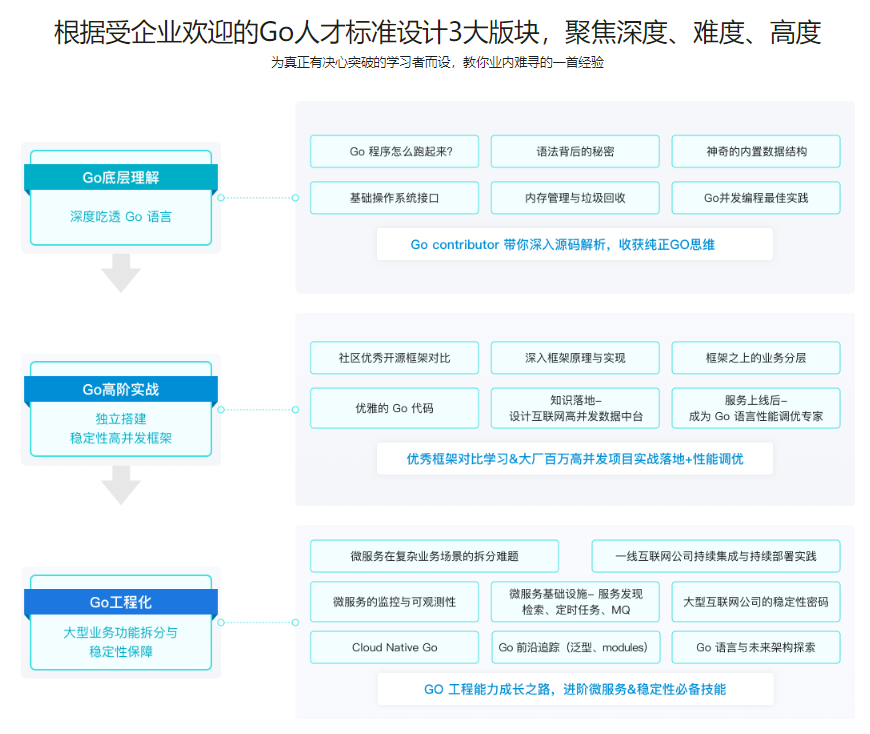Expand the 知识落地 card
Viewport: 870px width, 734px height.
pyautogui.click(x=575, y=408)
